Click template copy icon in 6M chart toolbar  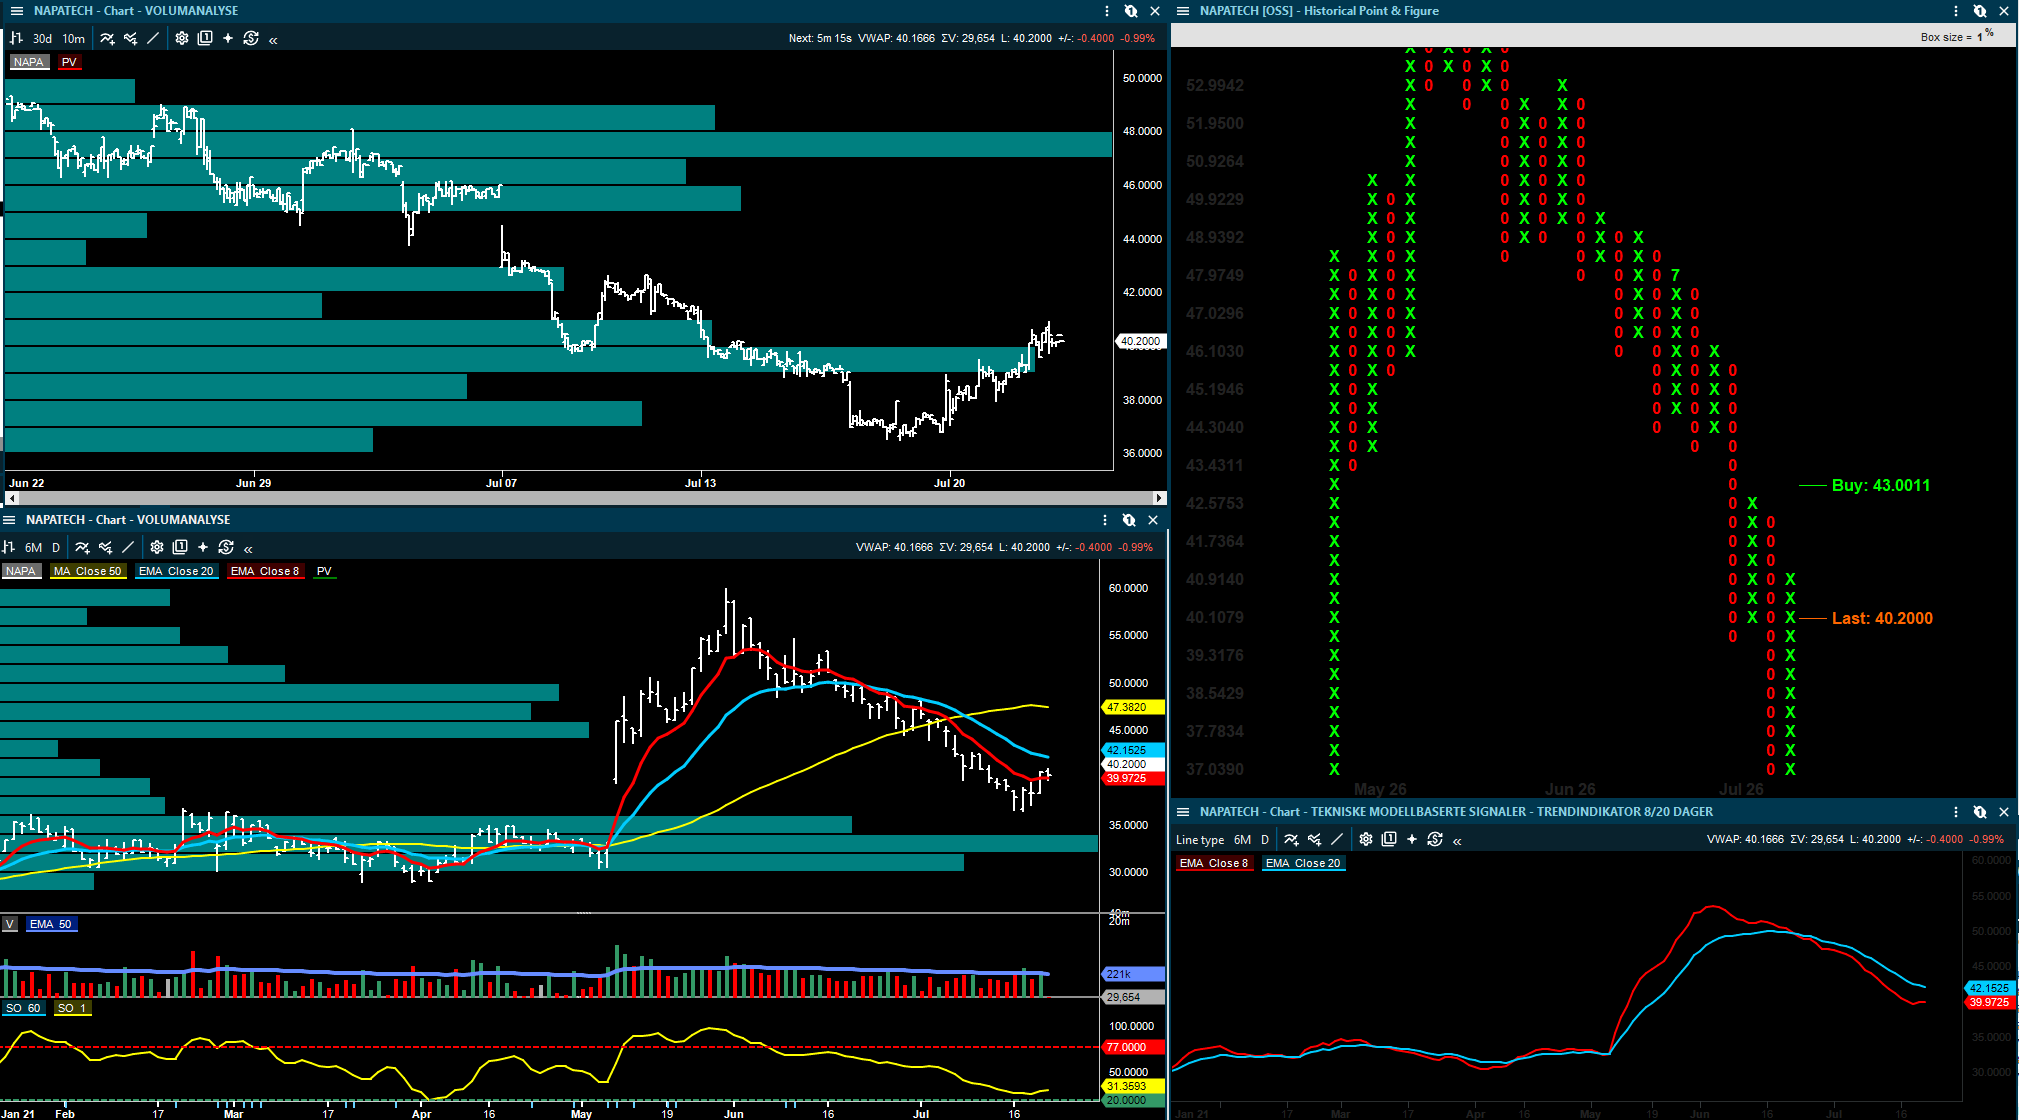180,547
